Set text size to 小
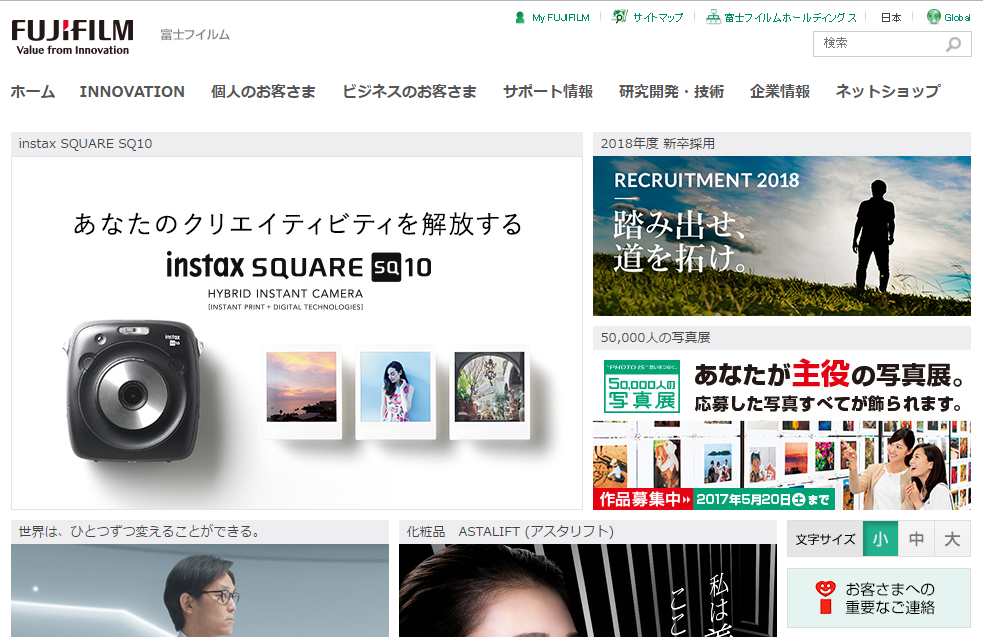Image resolution: width=983 pixels, height=637 pixels. click(880, 539)
